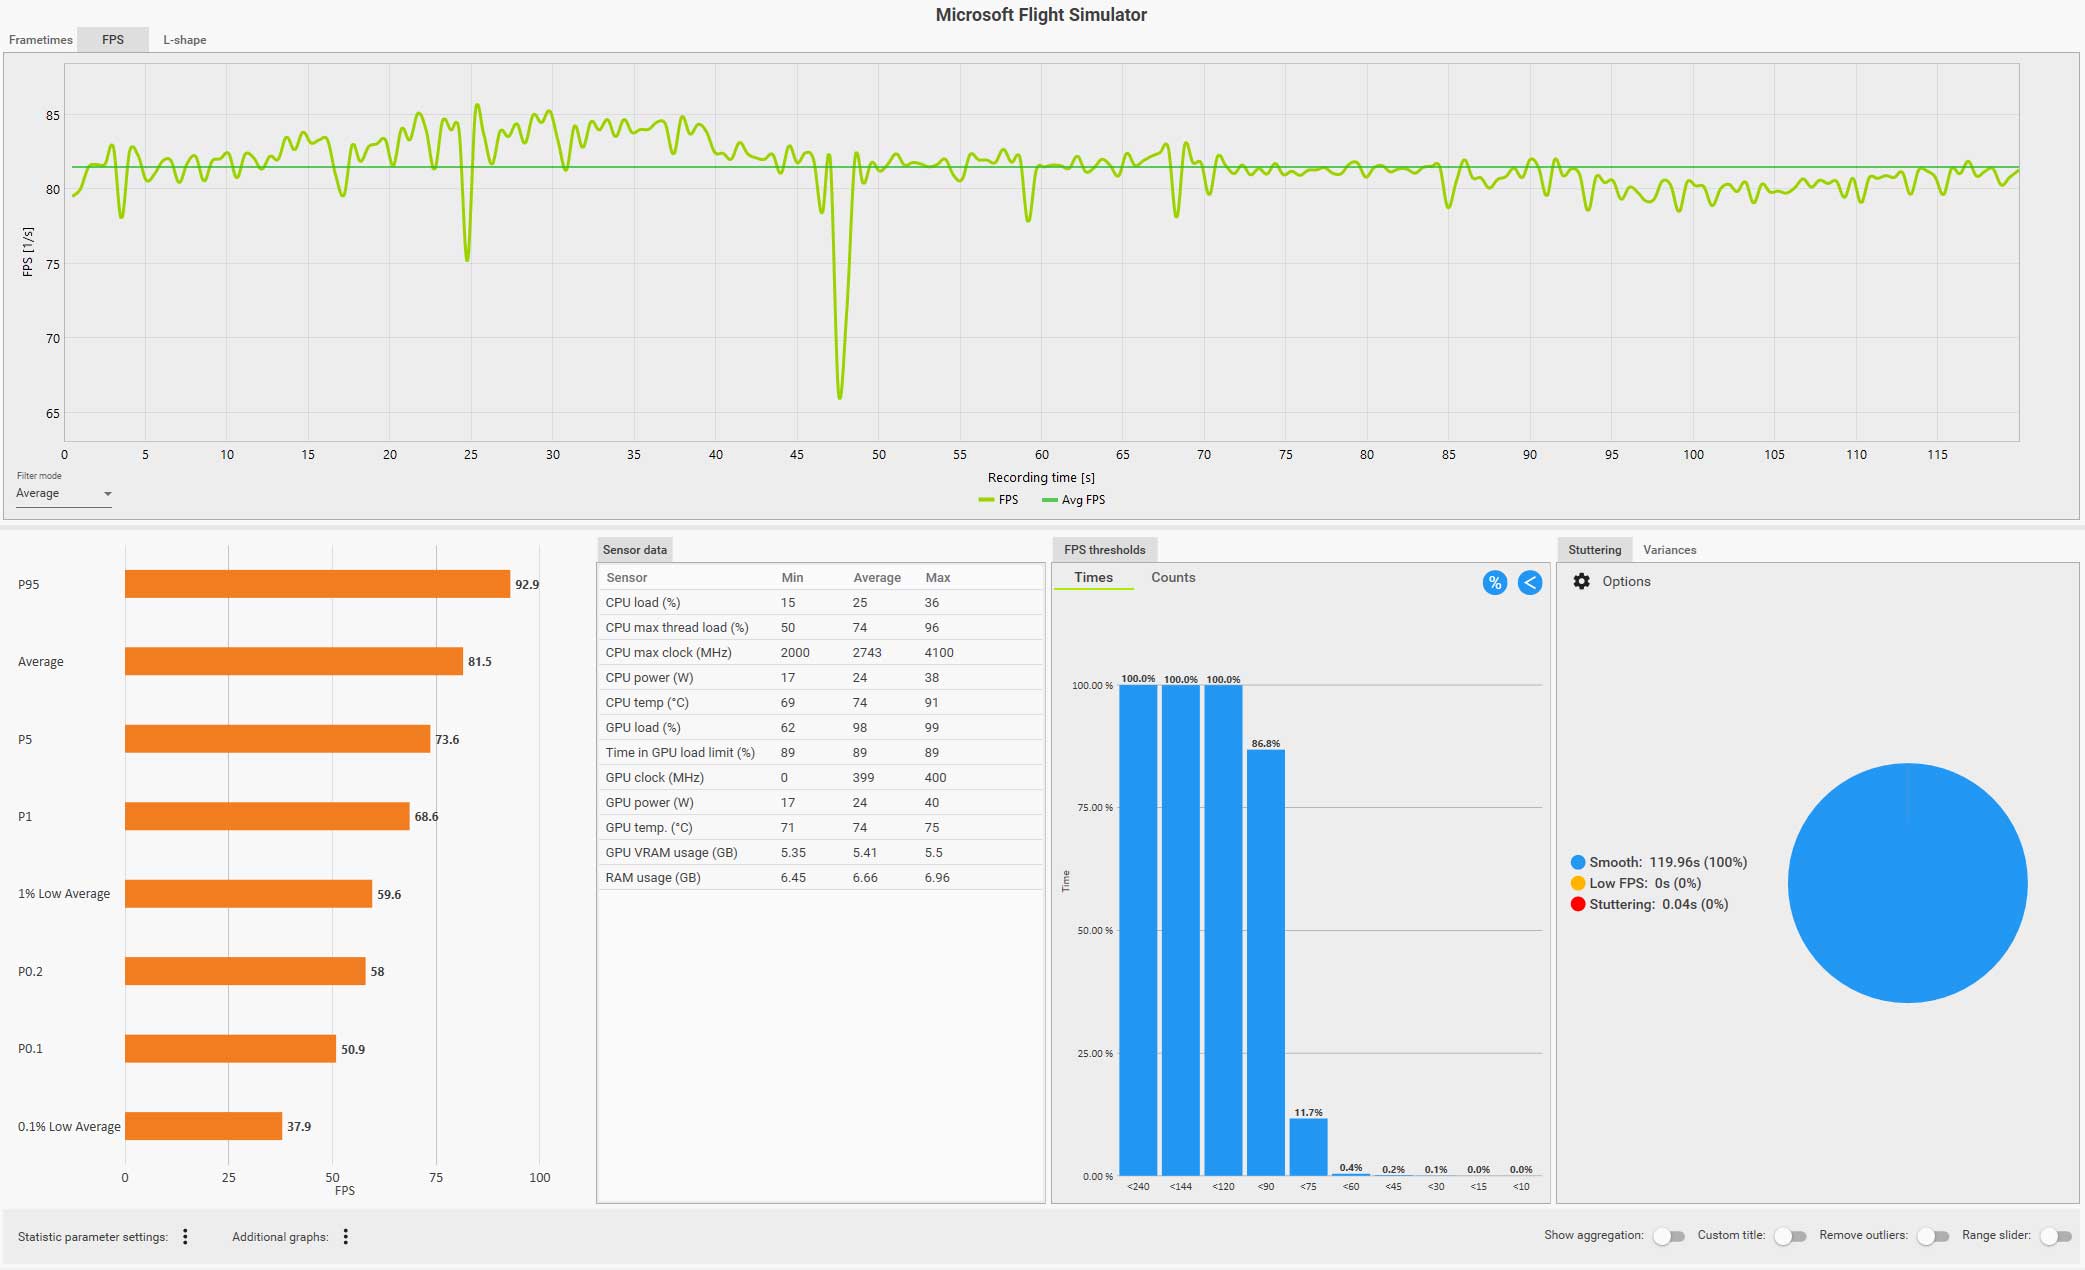This screenshot has height=1270, width=2085.
Task: Click the less-than comparison icon button
Action: [x=1529, y=583]
